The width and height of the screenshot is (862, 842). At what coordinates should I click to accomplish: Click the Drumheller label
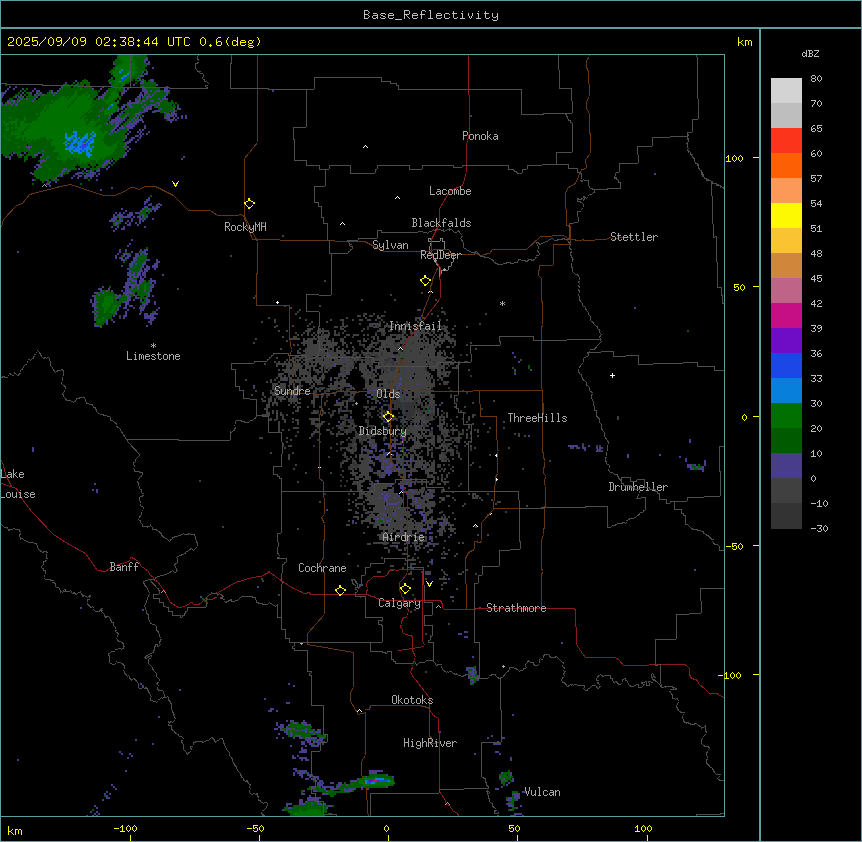(x=638, y=487)
